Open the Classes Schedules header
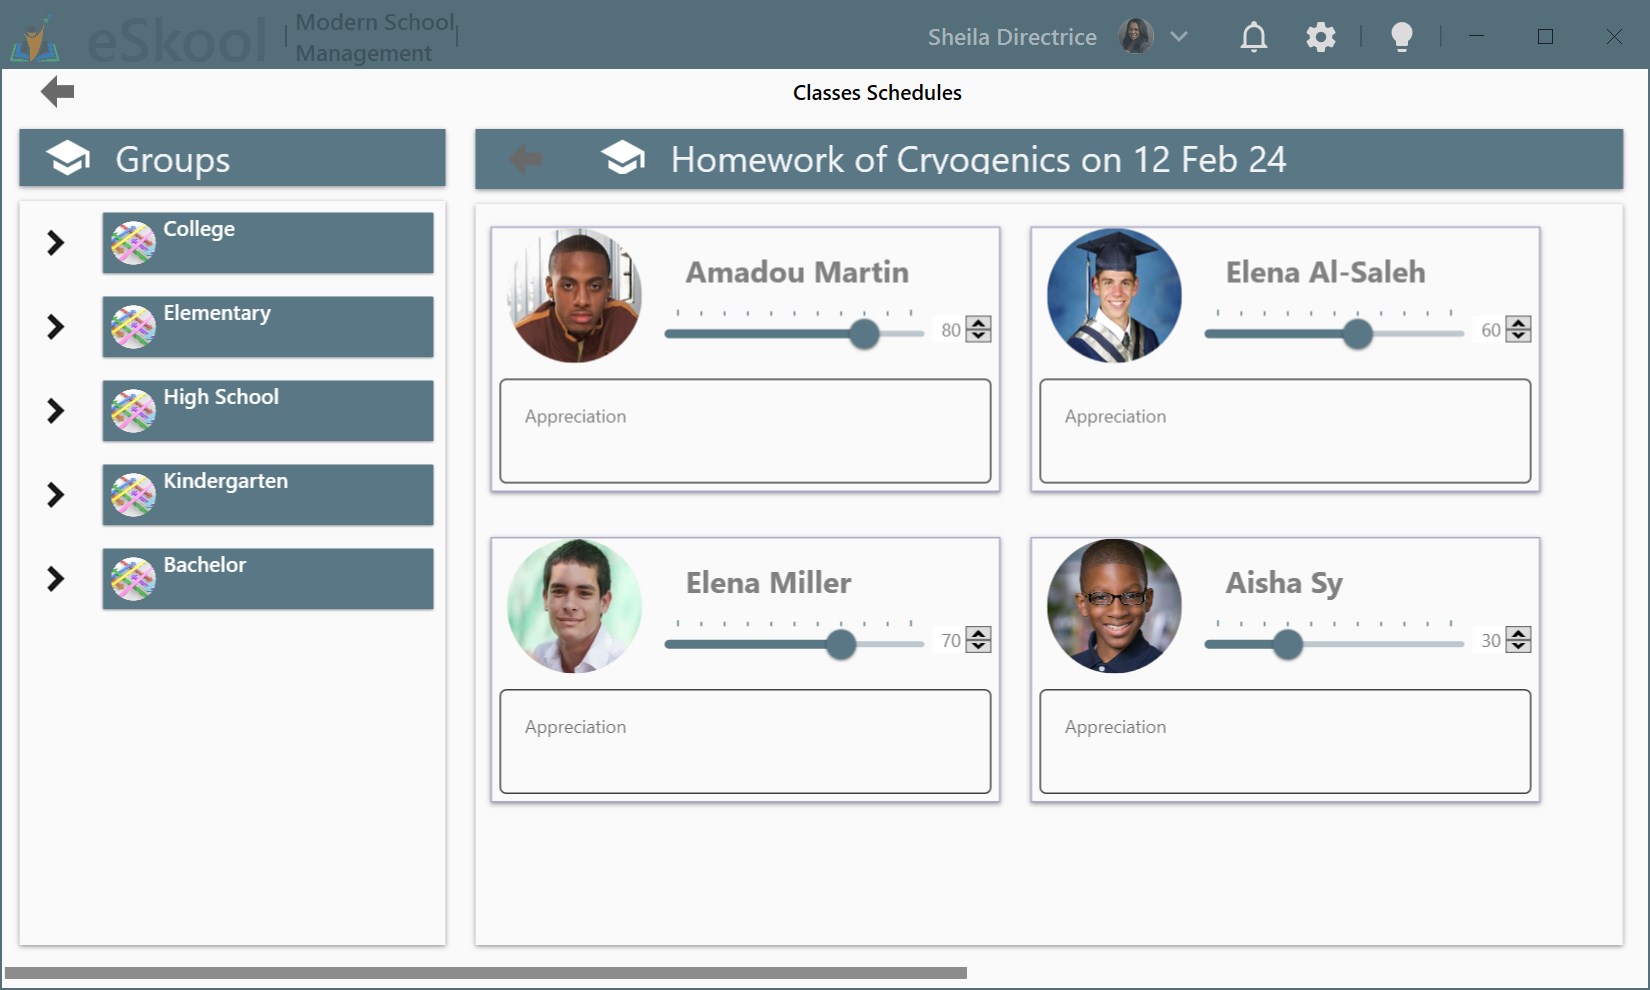The height and width of the screenshot is (990, 1650). pyautogui.click(x=876, y=92)
